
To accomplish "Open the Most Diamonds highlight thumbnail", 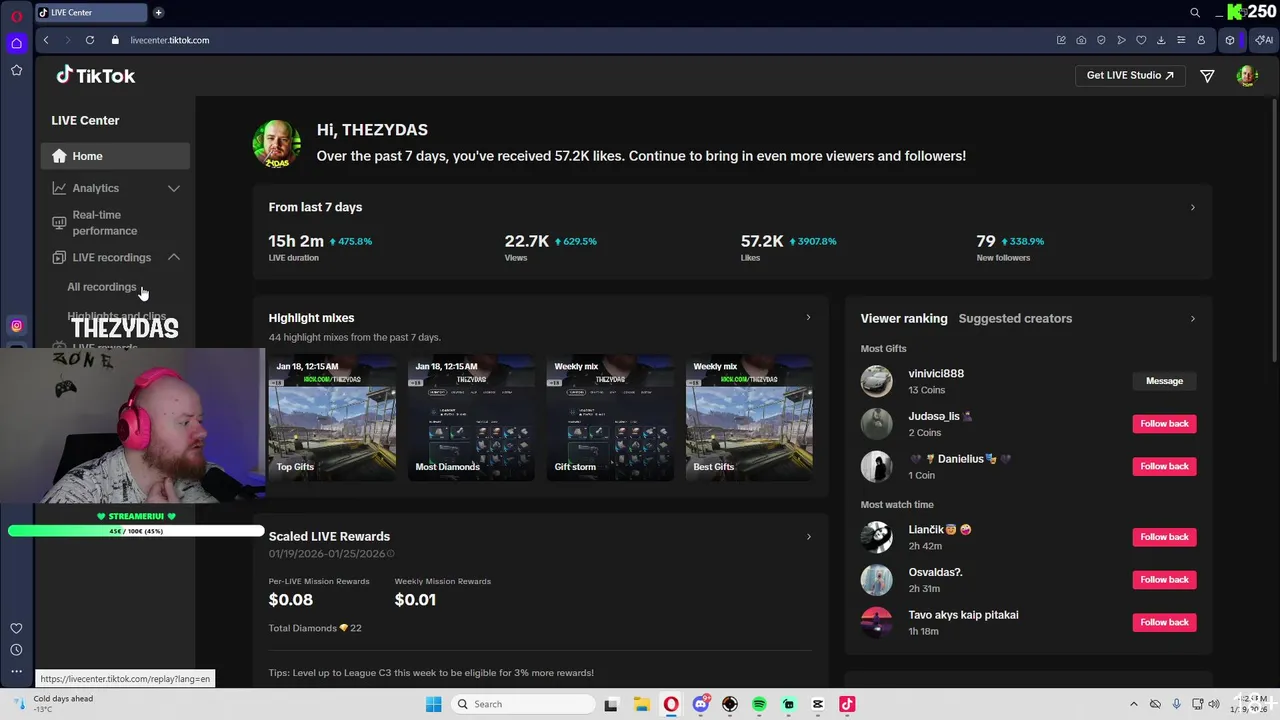I will coord(471,418).
